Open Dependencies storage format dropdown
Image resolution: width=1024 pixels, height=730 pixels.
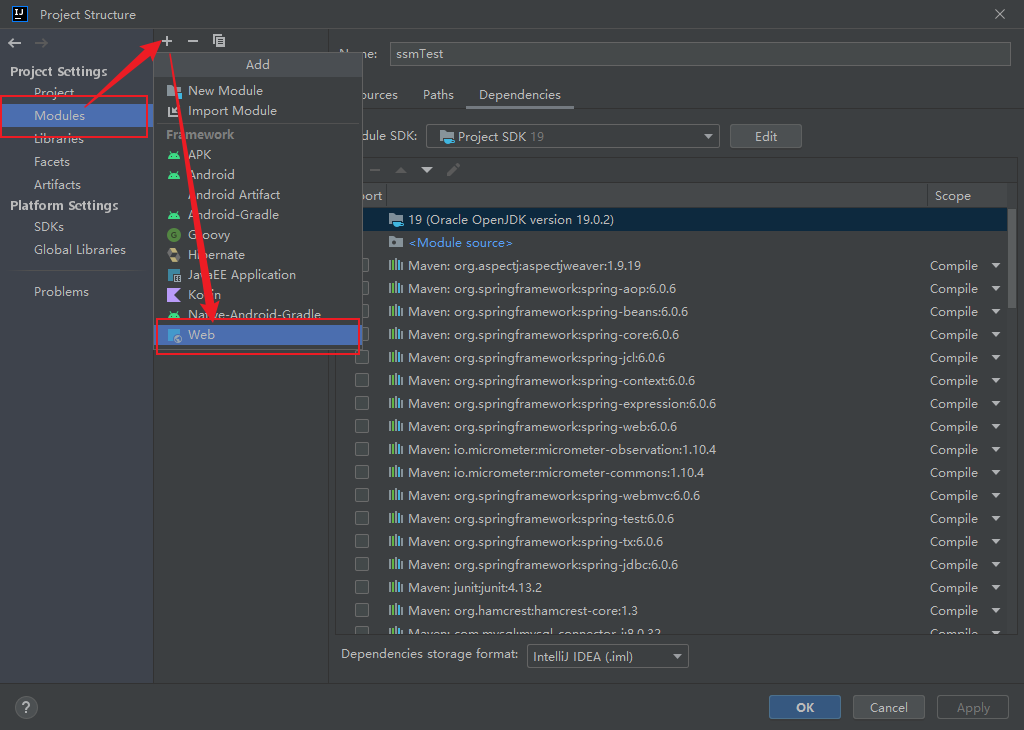click(x=607, y=656)
